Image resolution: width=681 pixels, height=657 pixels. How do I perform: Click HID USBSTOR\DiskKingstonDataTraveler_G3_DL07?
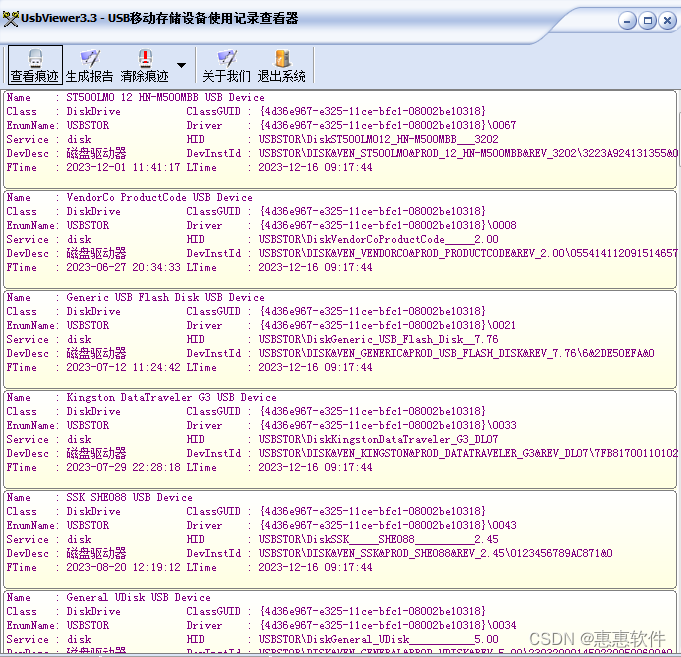[x=378, y=439]
